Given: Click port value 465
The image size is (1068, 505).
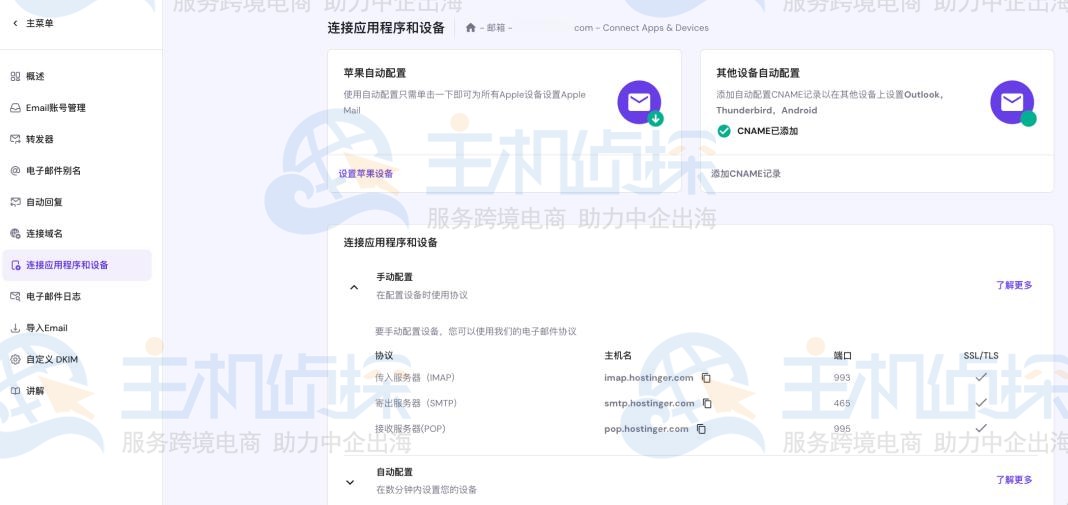Looking at the screenshot, I should [x=842, y=403].
